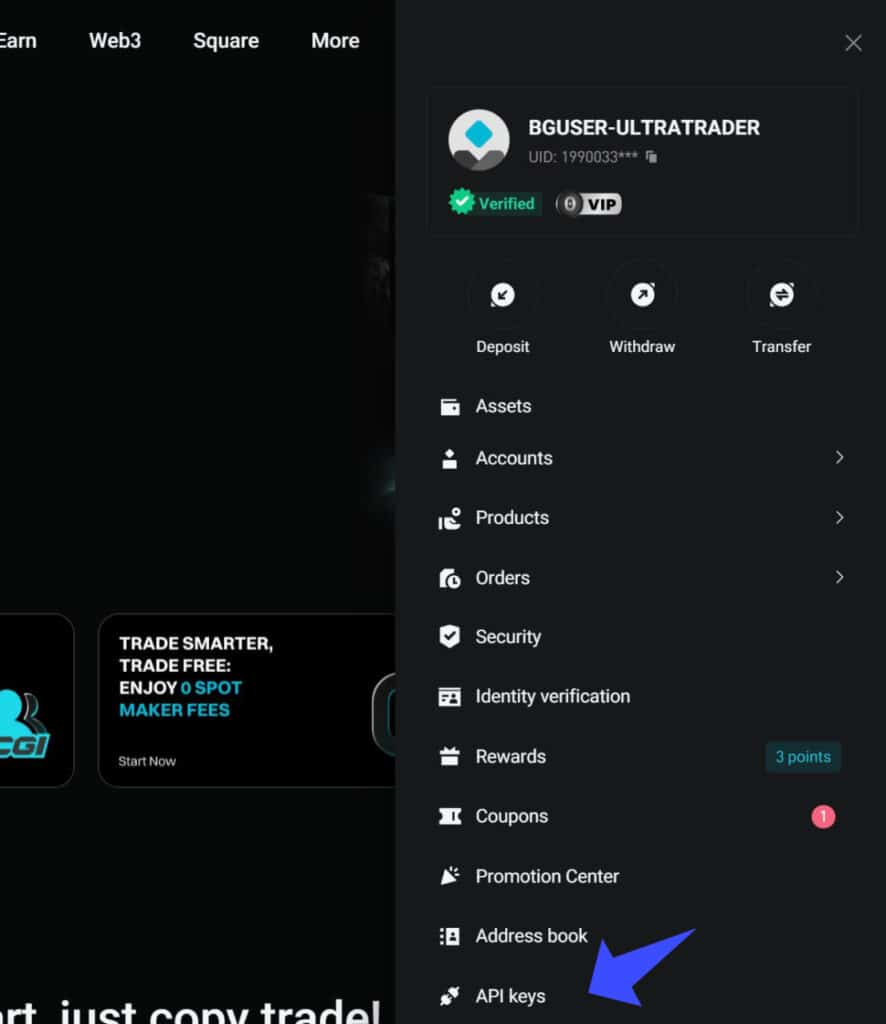The width and height of the screenshot is (886, 1024).
Task: Click the Products hand icon
Action: (x=449, y=518)
